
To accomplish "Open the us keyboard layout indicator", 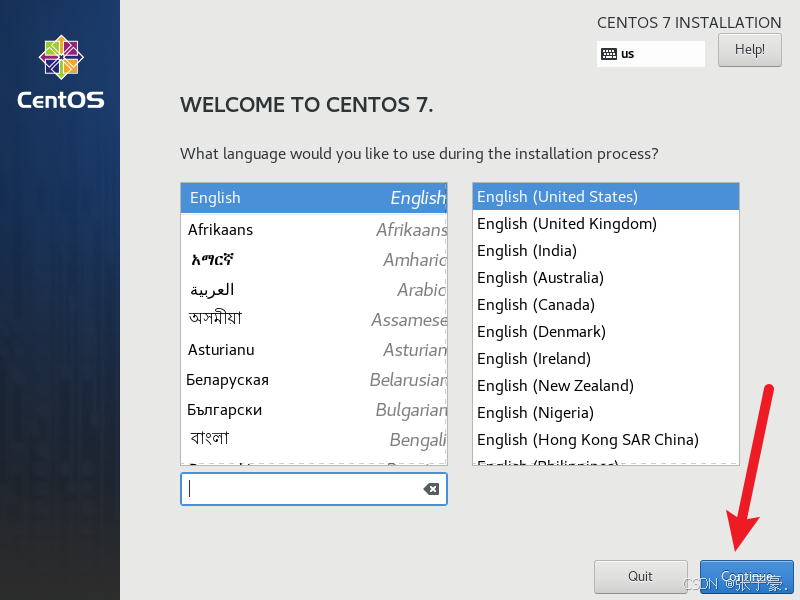I will [651, 54].
